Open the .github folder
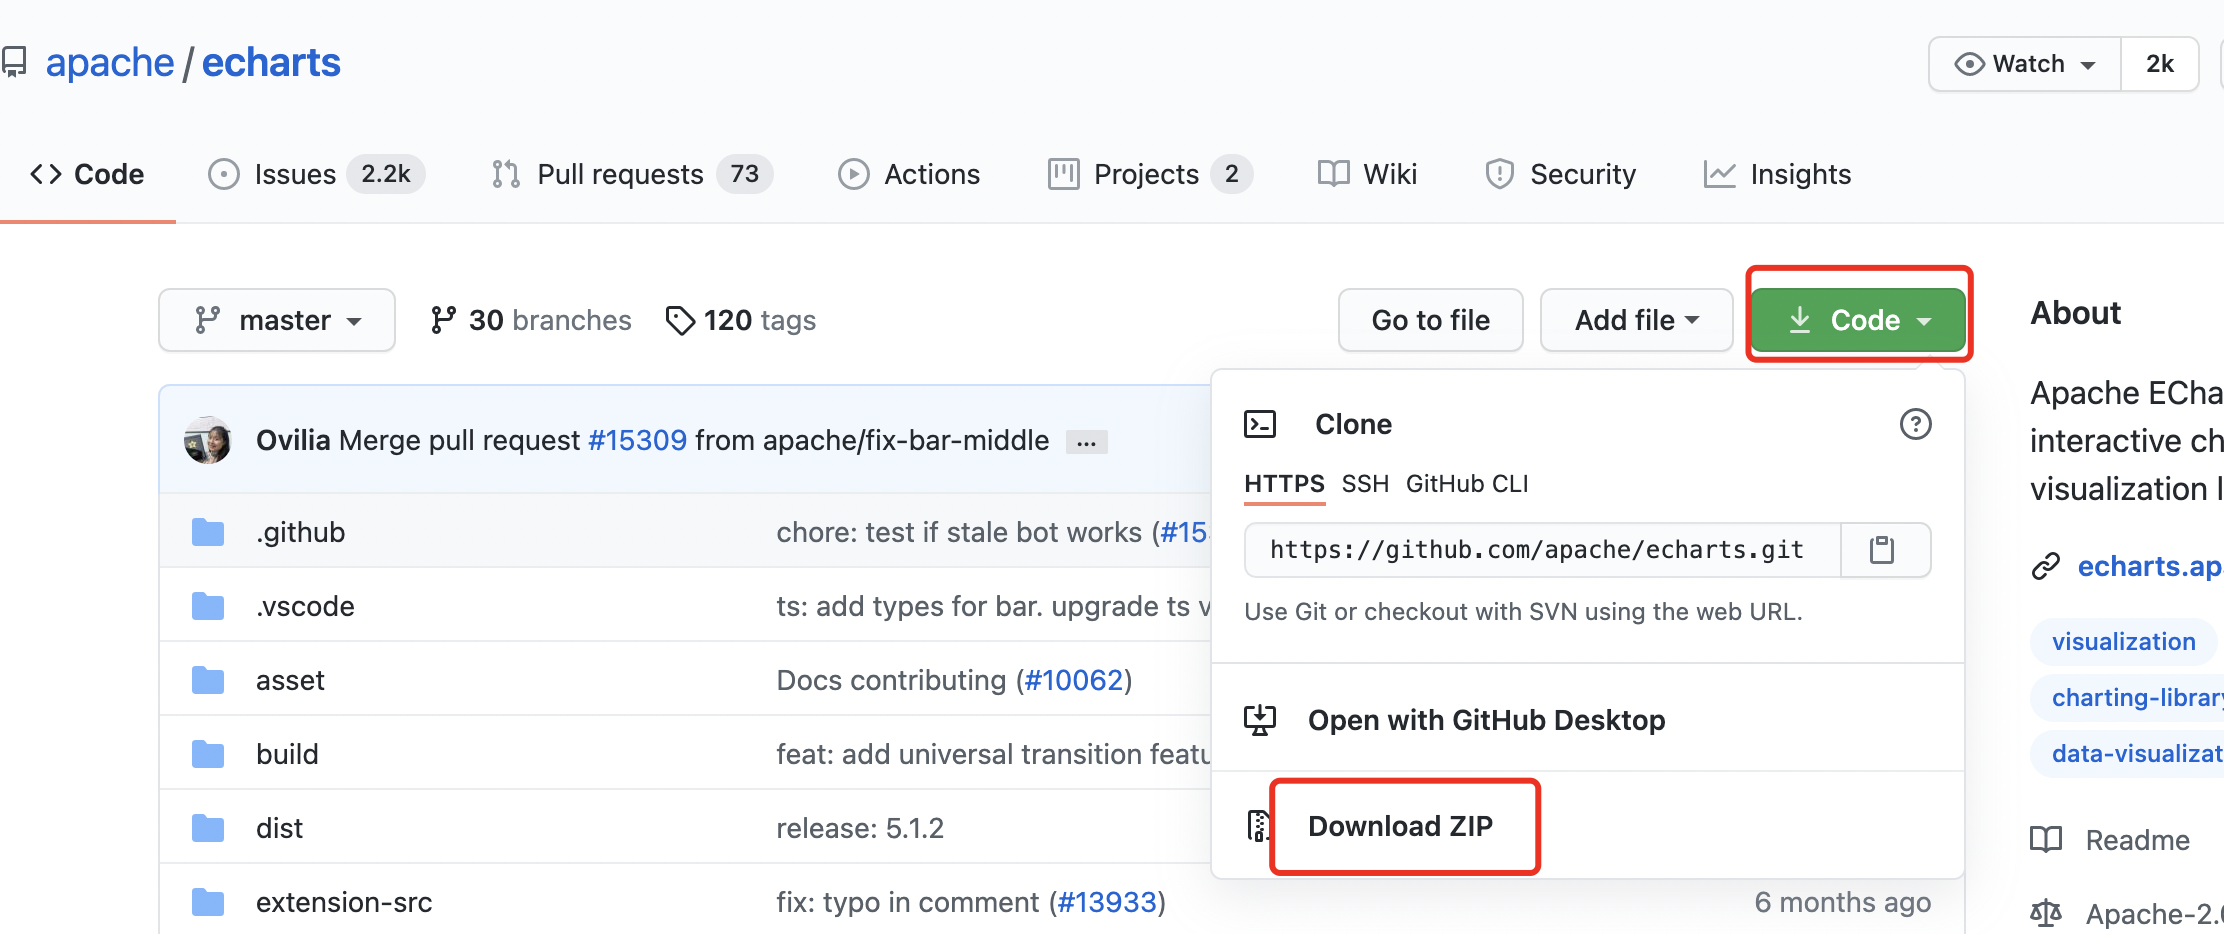Image resolution: width=2224 pixels, height=934 pixels. [x=300, y=532]
